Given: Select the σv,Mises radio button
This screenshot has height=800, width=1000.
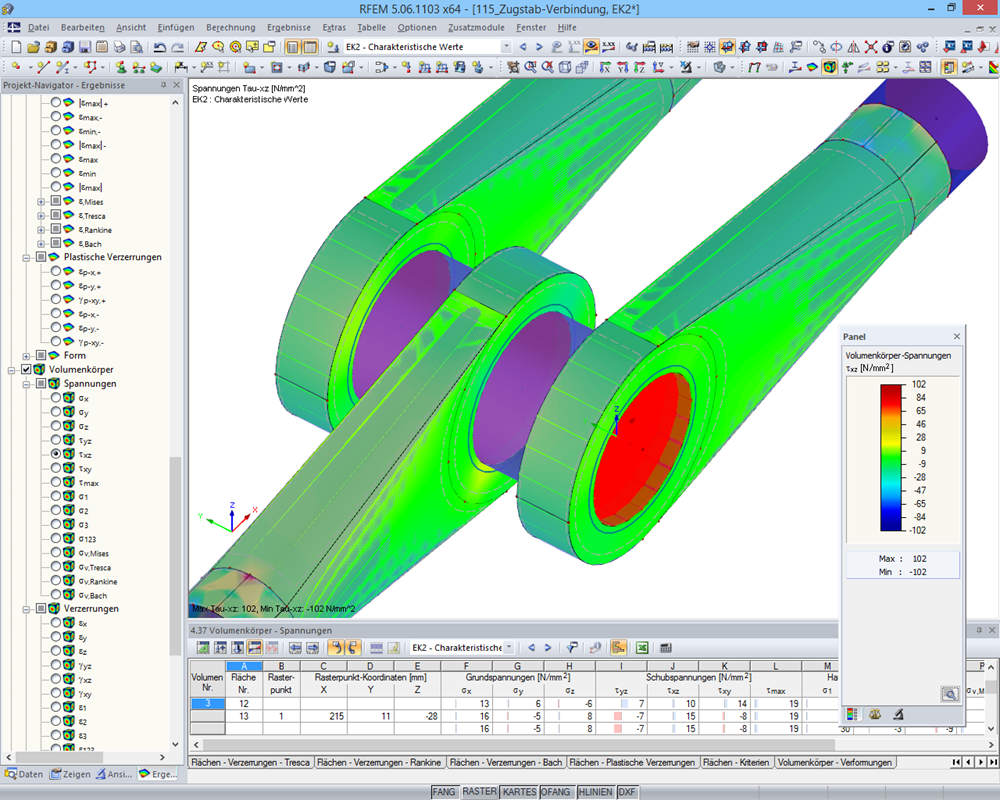Looking at the screenshot, I should coord(56,552).
